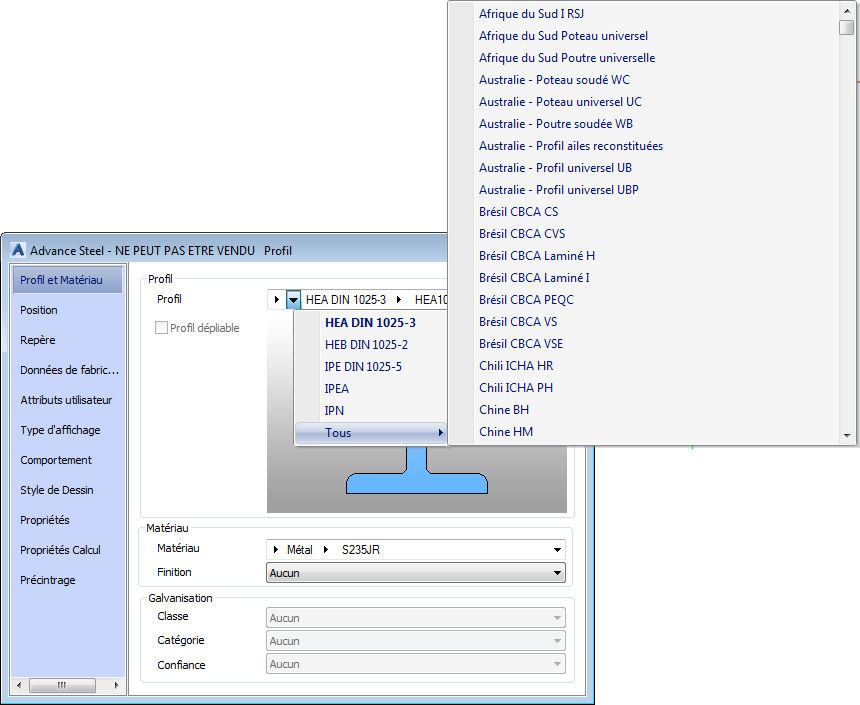Select Australie - Profil universel UBP
860x705 pixels.
click(x=559, y=189)
